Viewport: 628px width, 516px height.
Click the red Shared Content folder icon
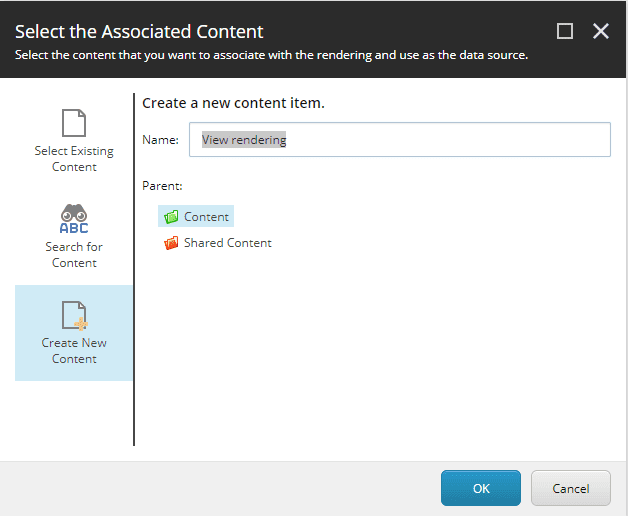[x=171, y=242]
